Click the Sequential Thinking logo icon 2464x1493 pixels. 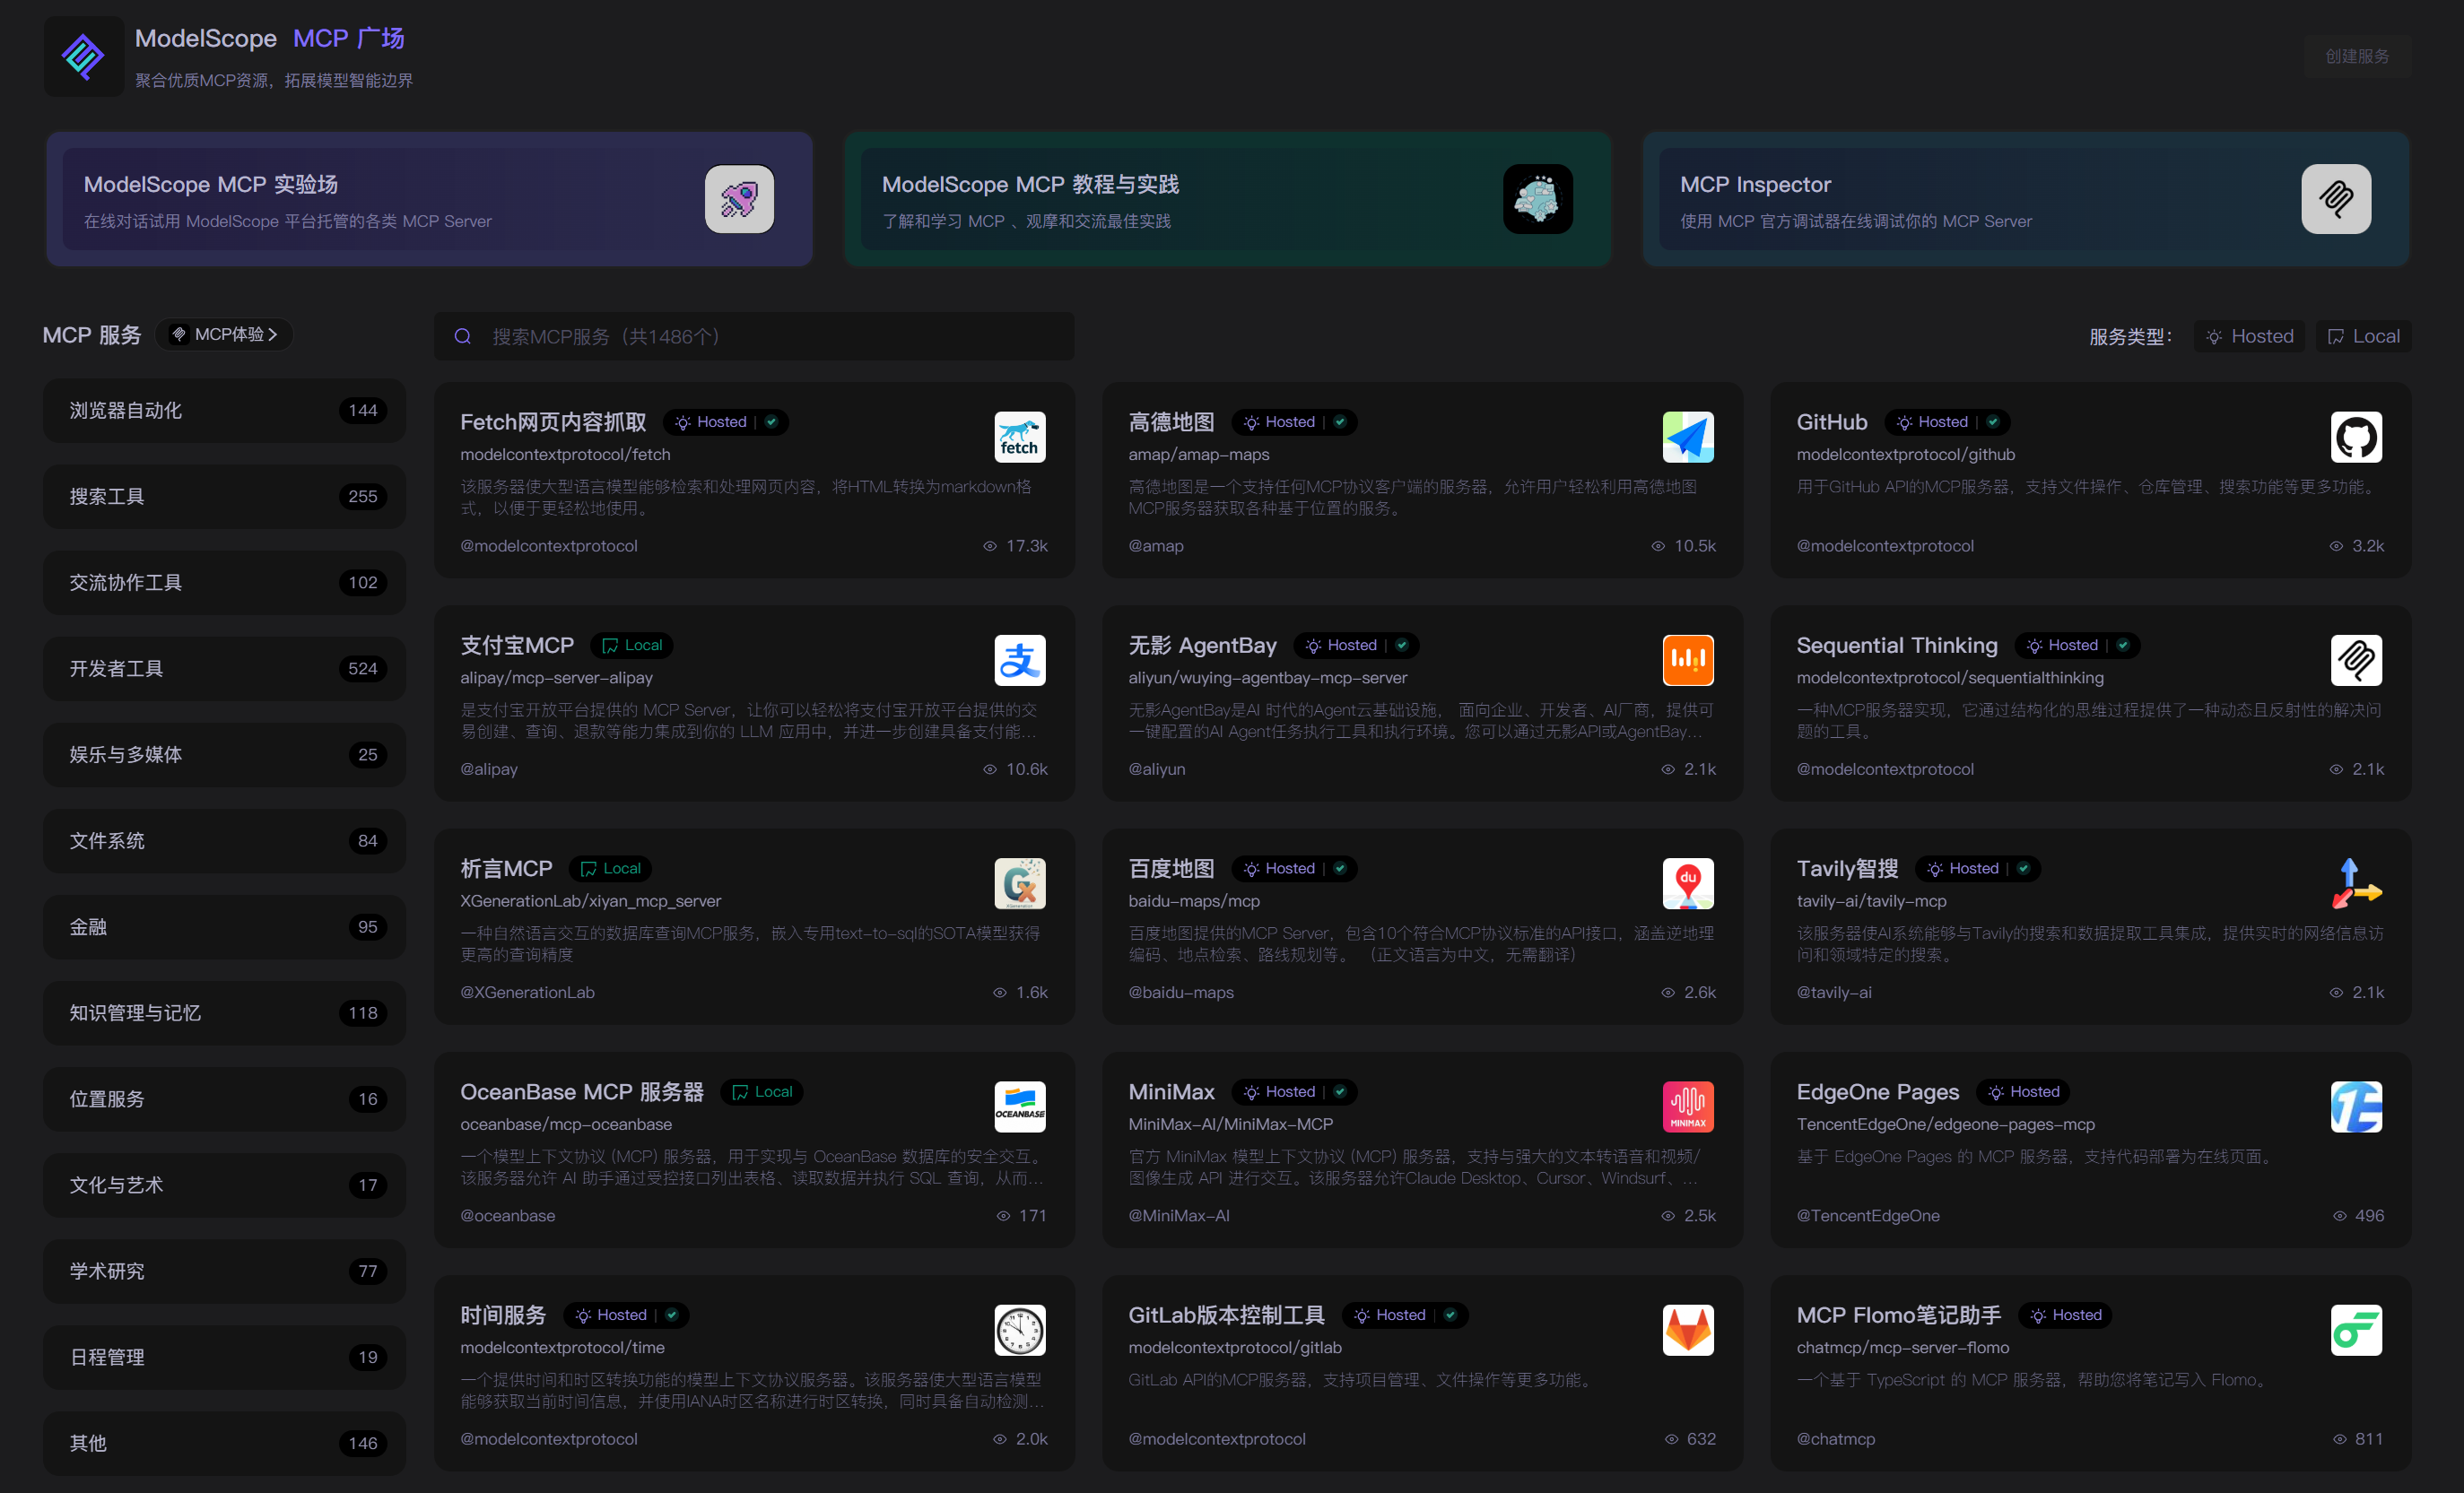point(2355,660)
